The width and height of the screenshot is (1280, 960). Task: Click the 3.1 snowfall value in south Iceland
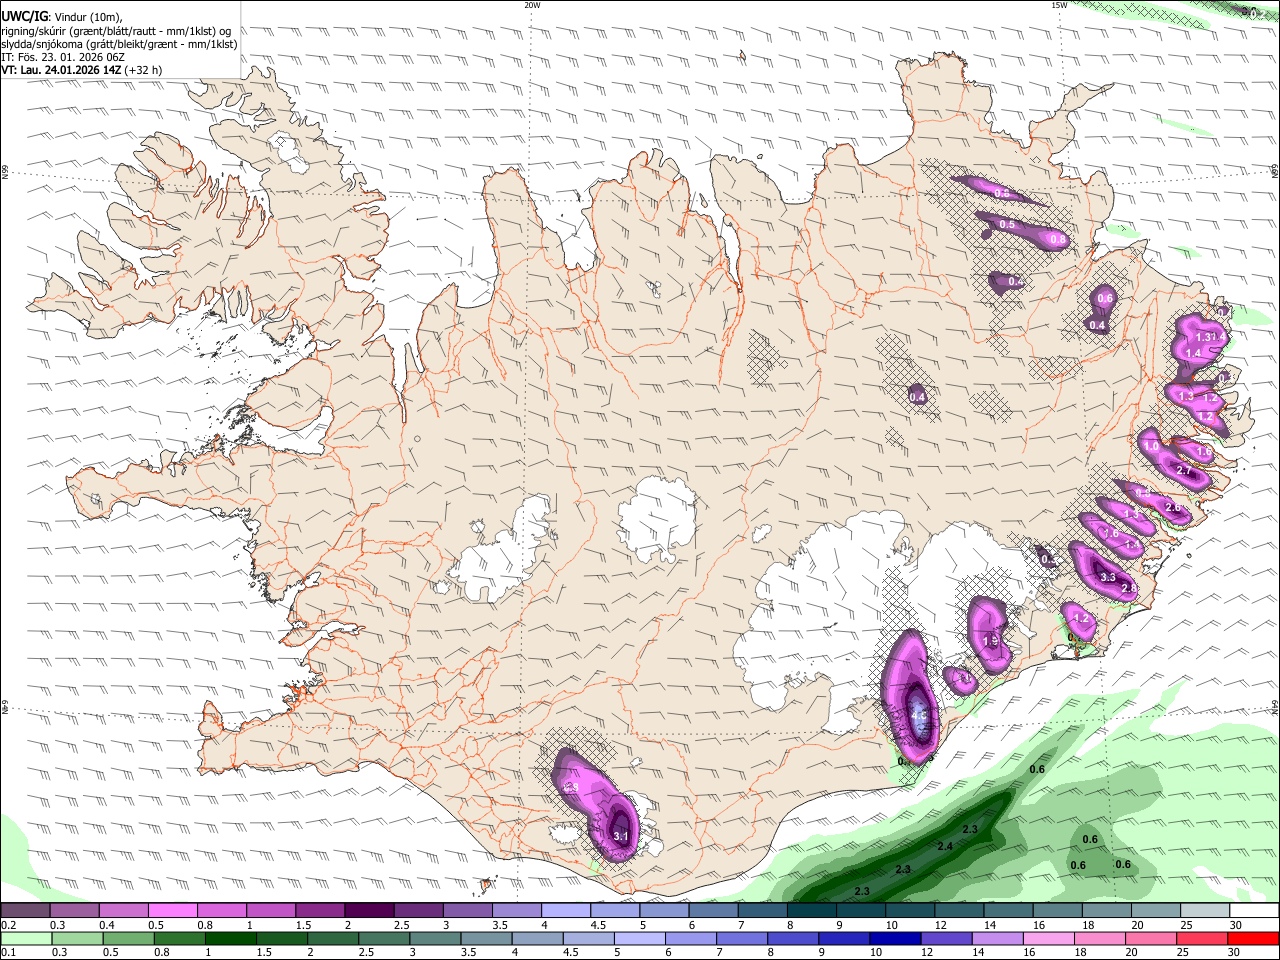[x=620, y=836]
